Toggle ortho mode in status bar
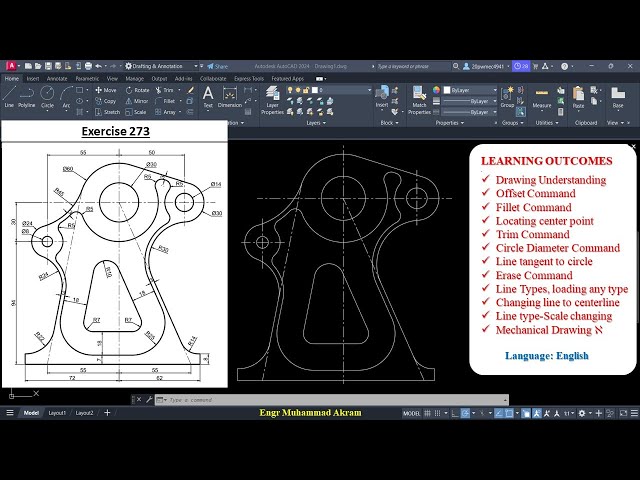The width and height of the screenshot is (640, 480). (x=455, y=413)
